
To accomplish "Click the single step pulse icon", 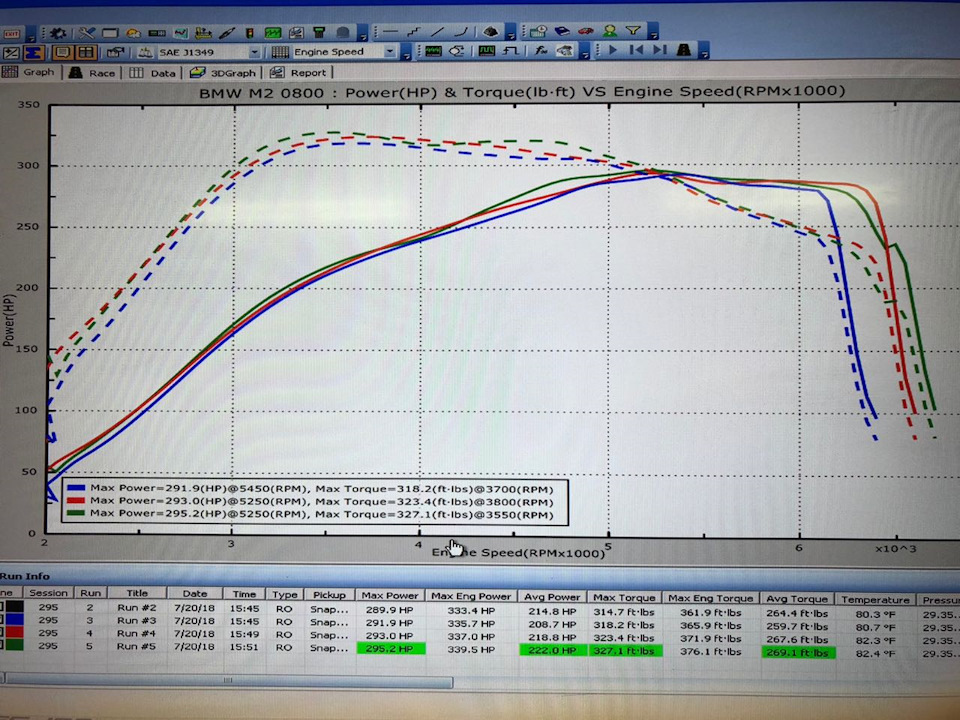I will click(511, 51).
